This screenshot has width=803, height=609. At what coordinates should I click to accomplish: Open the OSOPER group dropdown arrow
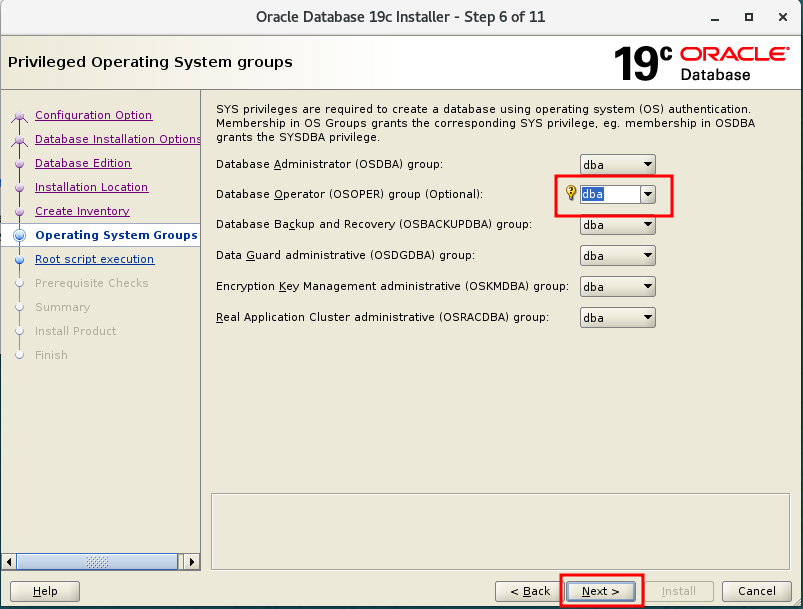click(x=648, y=194)
